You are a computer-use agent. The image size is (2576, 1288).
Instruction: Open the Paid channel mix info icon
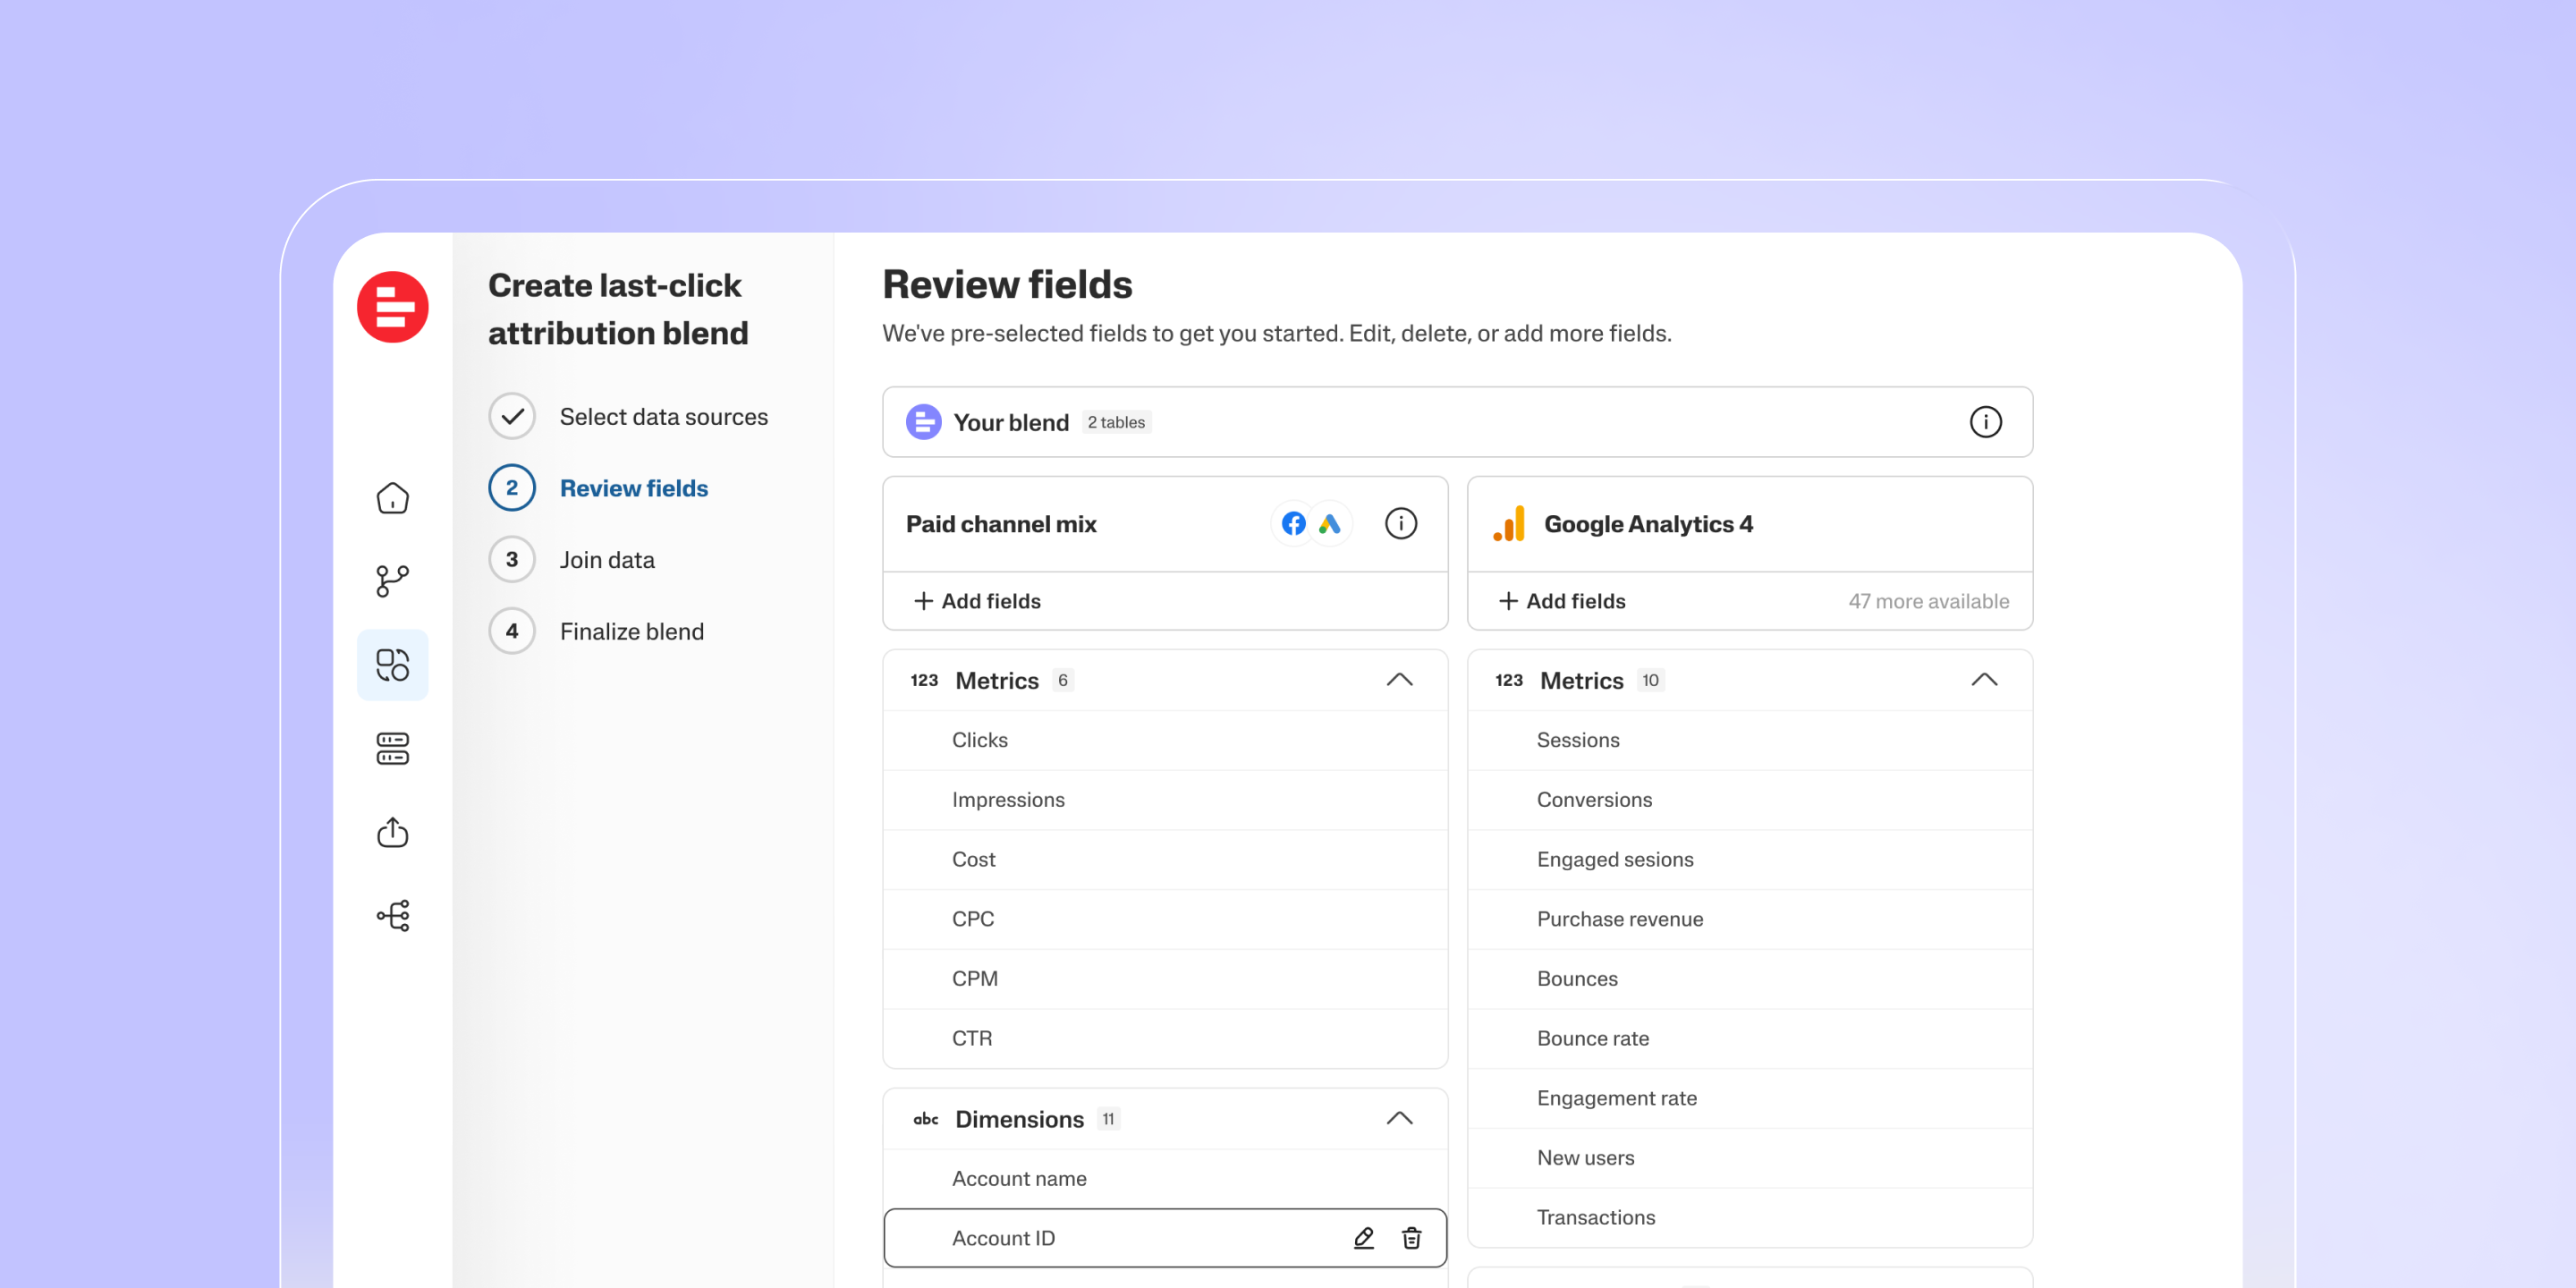[x=1400, y=523]
